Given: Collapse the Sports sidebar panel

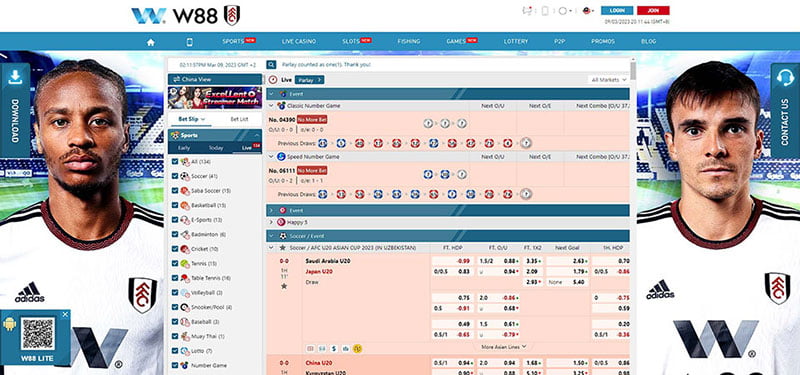Looking at the screenshot, I should (257, 135).
